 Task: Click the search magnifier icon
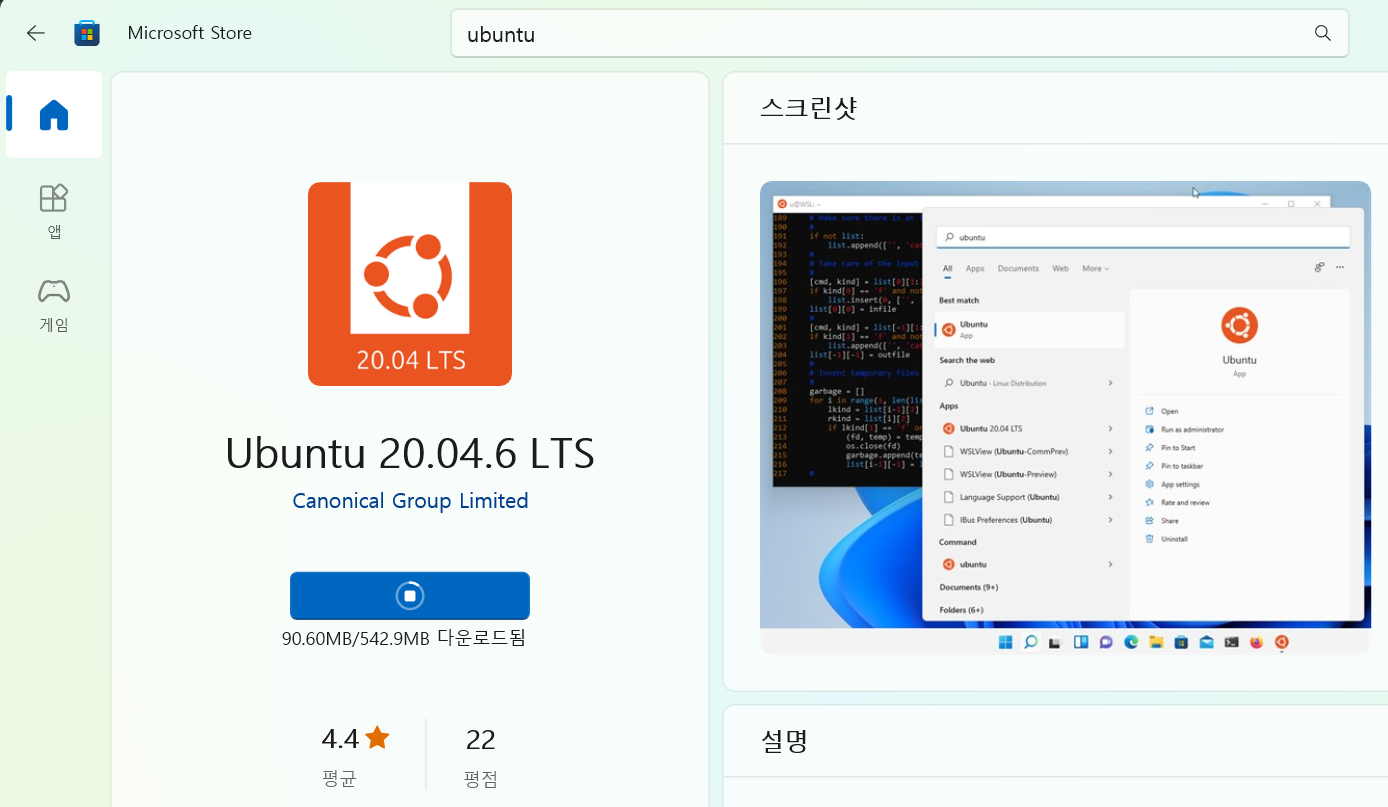point(1323,33)
